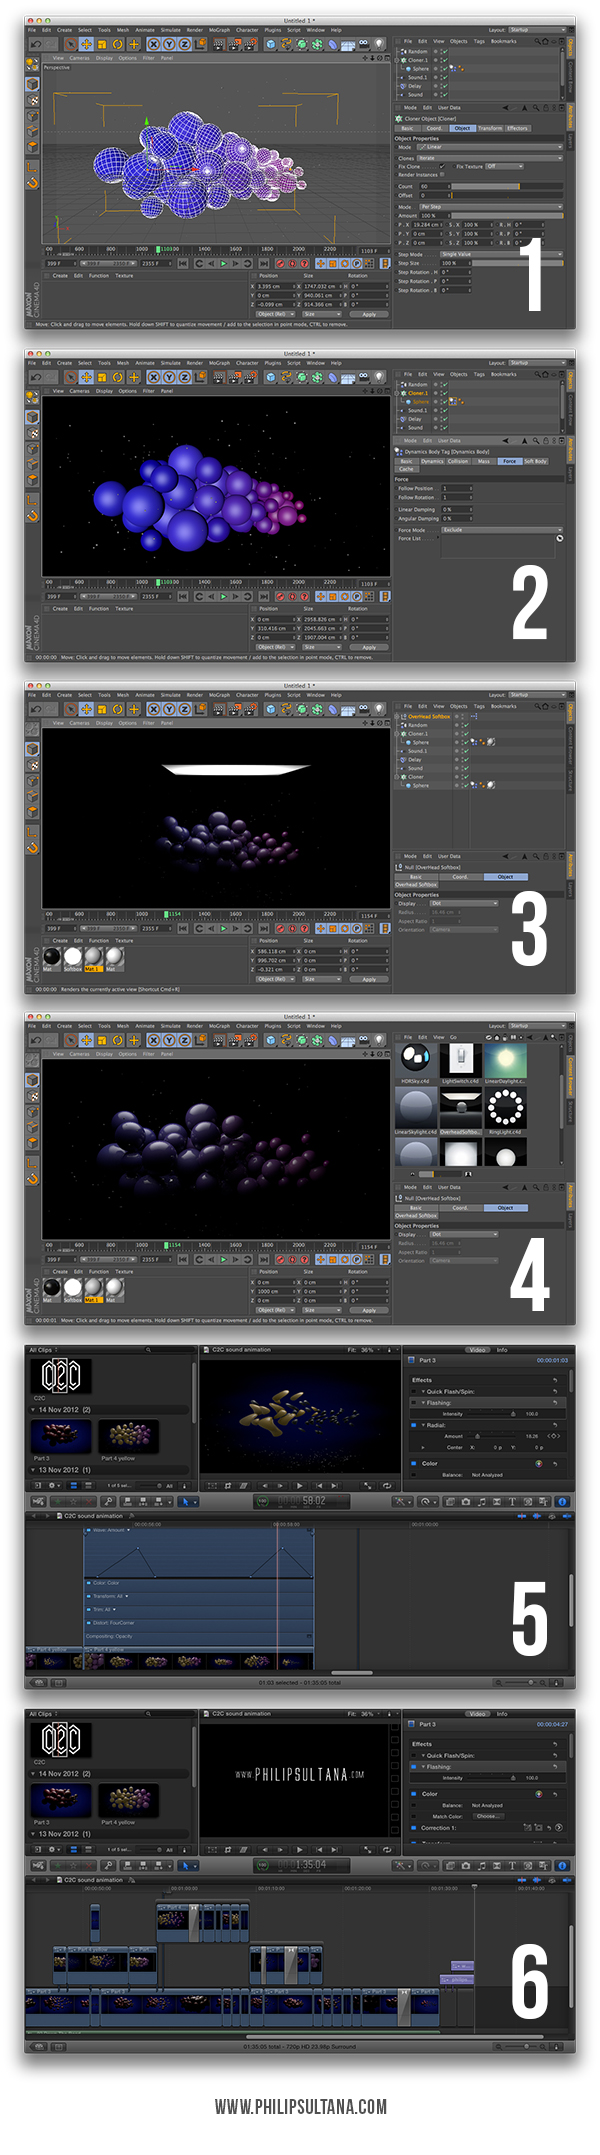600x2155 pixels.
Task: Open Photos camera icon in 1:35:04 Final Cut window
Action: point(466,1865)
